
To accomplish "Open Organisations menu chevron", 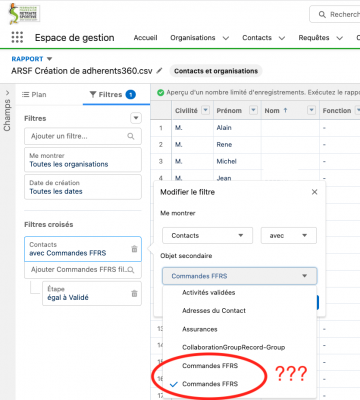I will pyautogui.click(x=226, y=38).
